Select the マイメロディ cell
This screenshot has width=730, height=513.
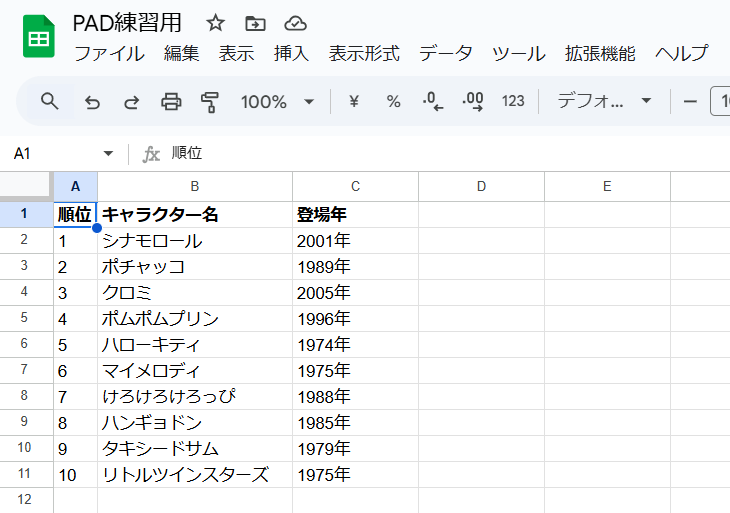point(195,371)
